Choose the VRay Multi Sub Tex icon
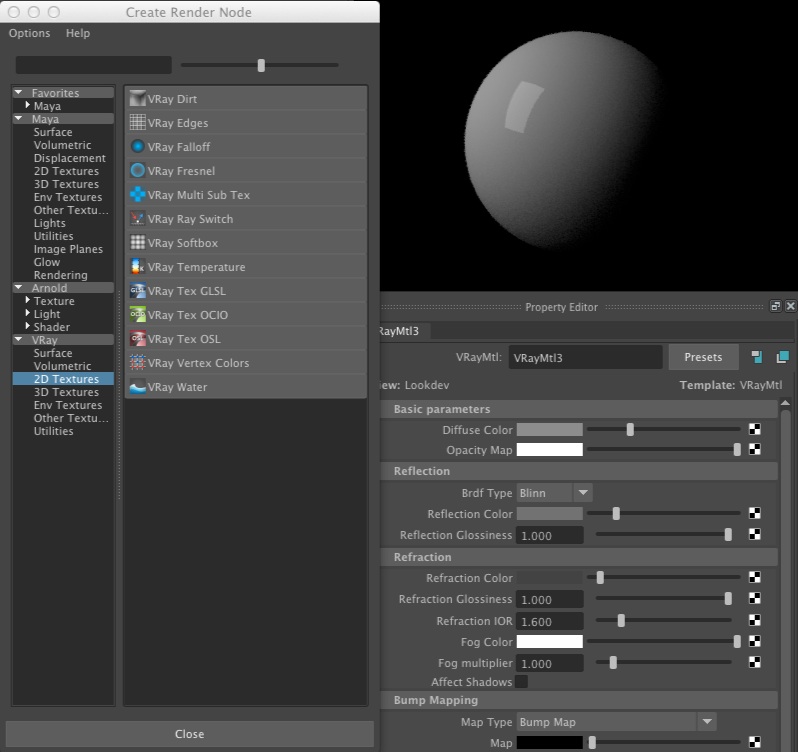798x752 pixels. (x=137, y=194)
